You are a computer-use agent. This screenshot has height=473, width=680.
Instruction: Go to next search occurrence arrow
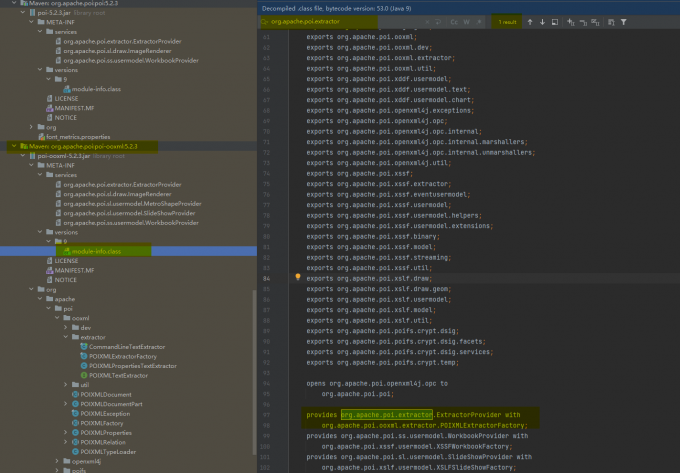[542, 22]
